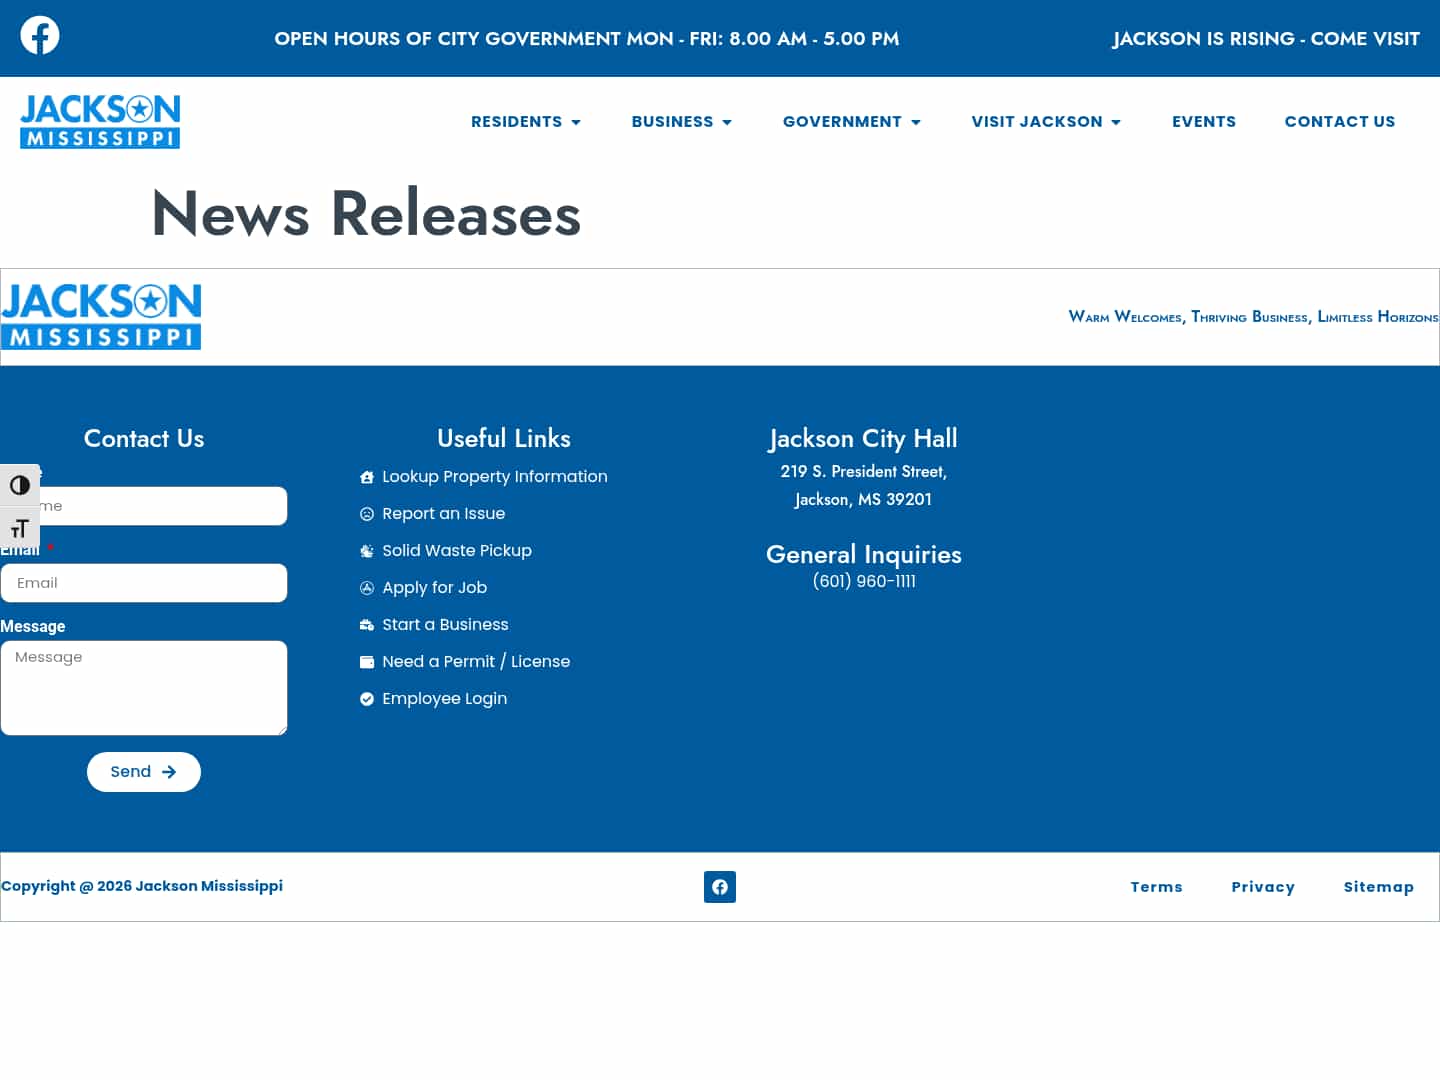
Task: Select the EVENTS menu item
Action: pos(1204,121)
